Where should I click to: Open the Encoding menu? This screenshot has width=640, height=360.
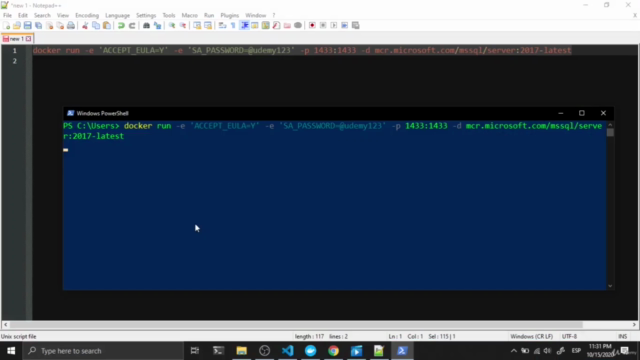coord(87,15)
